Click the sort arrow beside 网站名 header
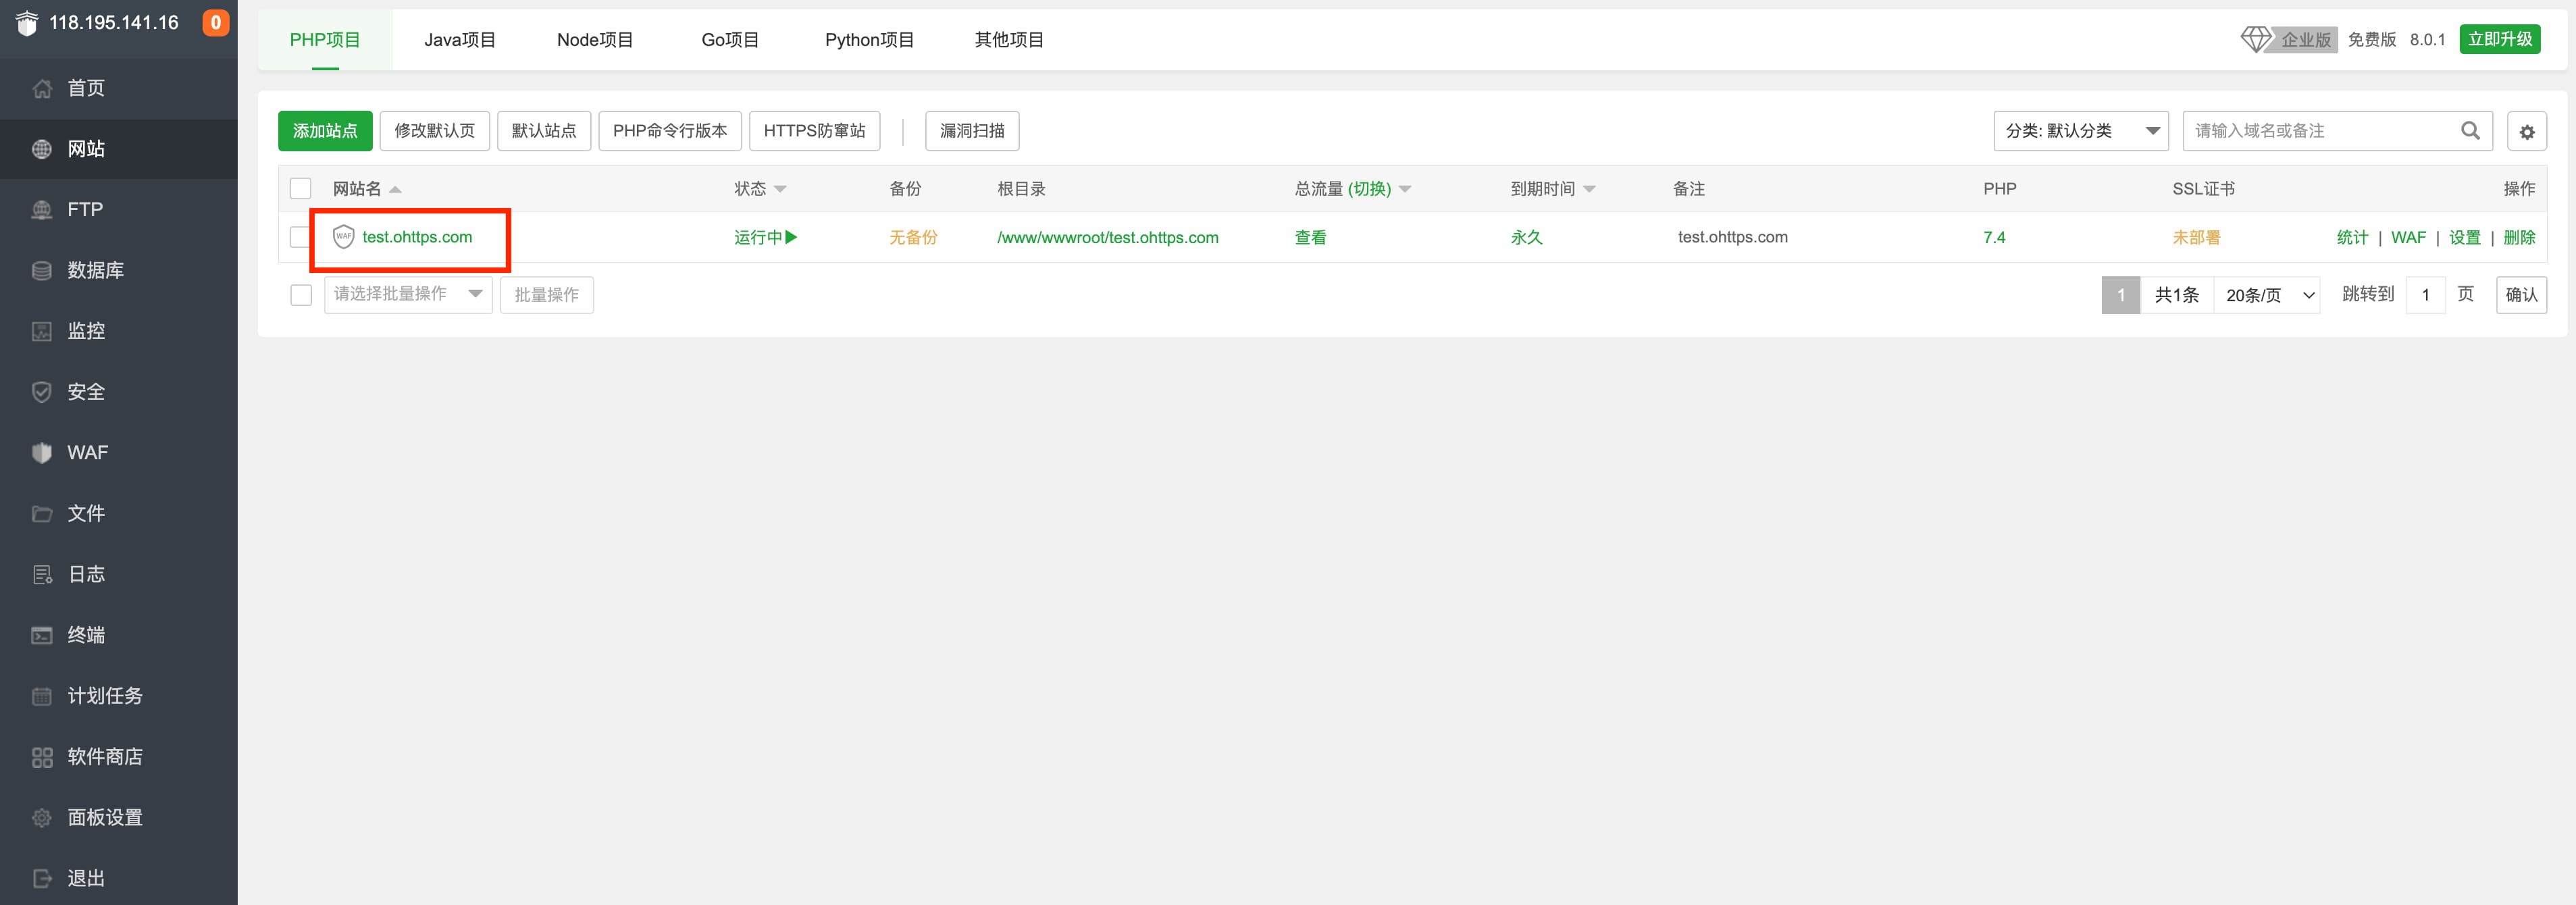The width and height of the screenshot is (2576, 905). (395, 189)
